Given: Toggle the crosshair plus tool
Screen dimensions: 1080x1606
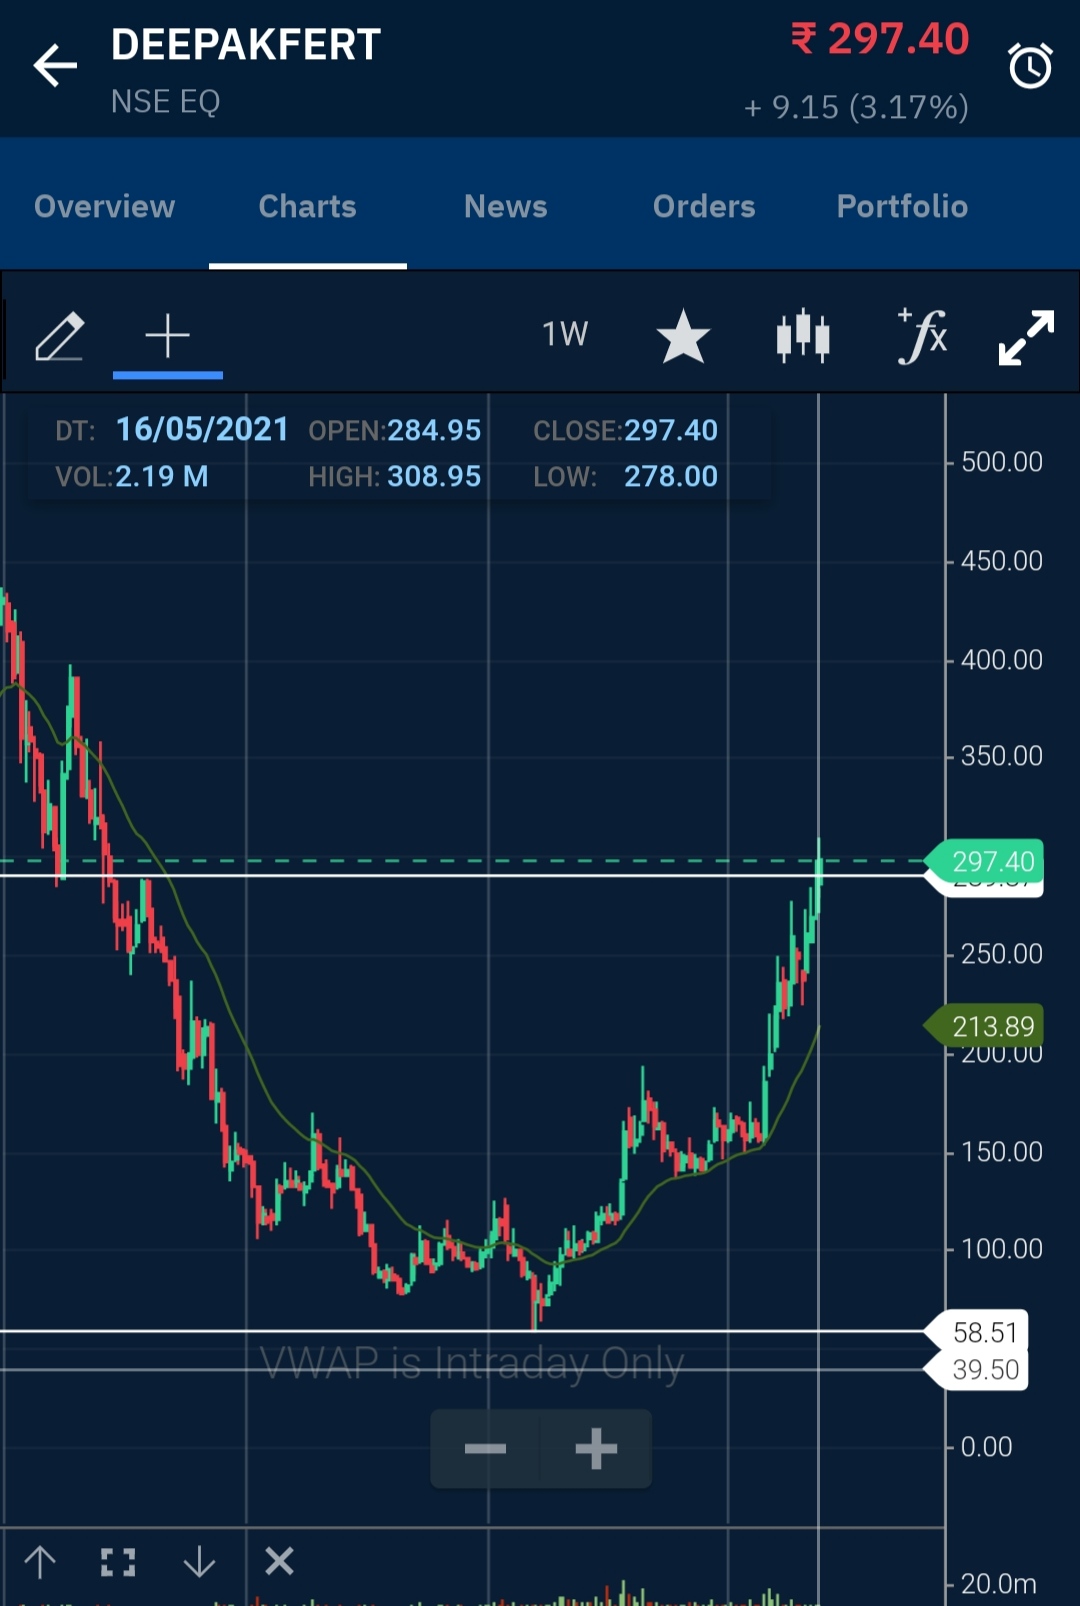Looking at the screenshot, I should click(x=167, y=336).
